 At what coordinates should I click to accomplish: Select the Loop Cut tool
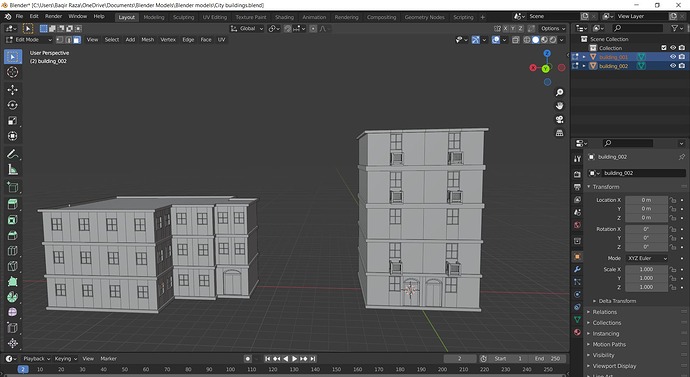tap(13, 250)
